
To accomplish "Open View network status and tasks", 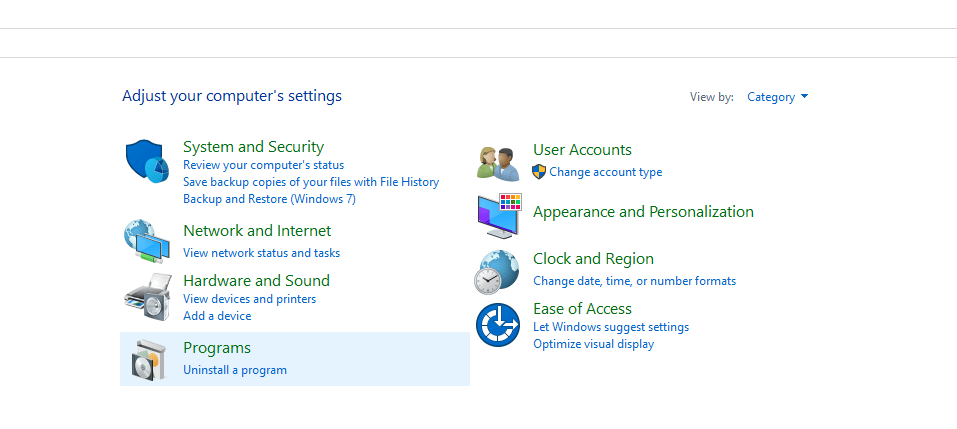I will click(x=261, y=253).
